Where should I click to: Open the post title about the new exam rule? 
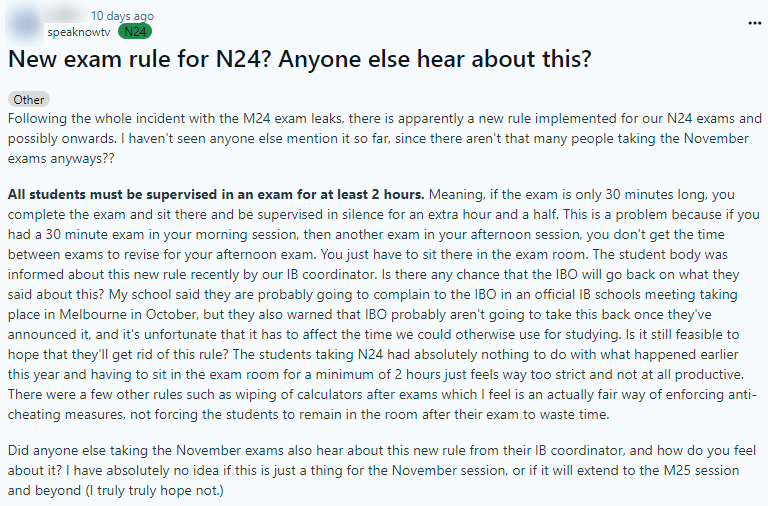tap(299, 59)
